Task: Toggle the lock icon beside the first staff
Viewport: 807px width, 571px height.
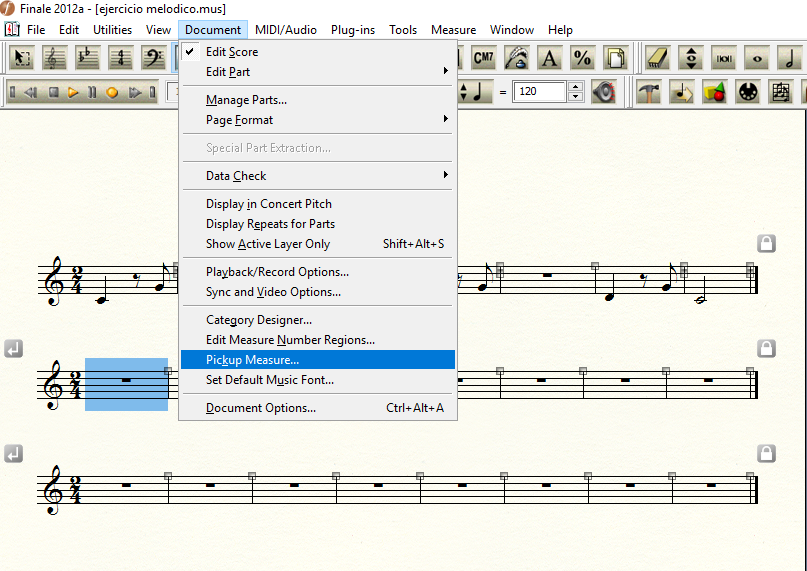Action: point(766,243)
